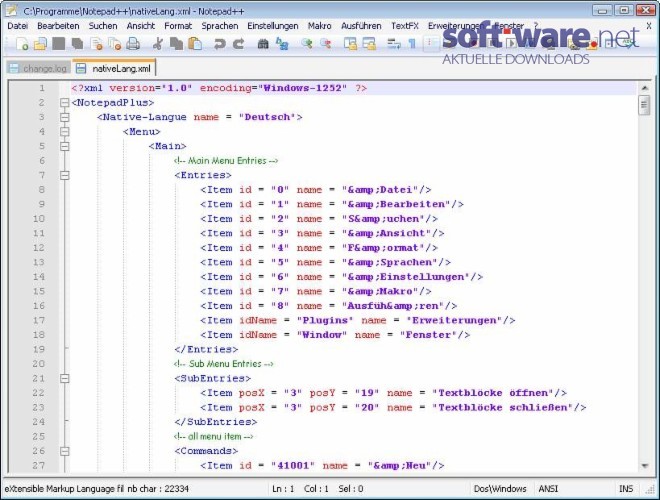Collapse the SubEntries fold on line 21
This screenshot has height=500, width=660.
[x=64, y=378]
